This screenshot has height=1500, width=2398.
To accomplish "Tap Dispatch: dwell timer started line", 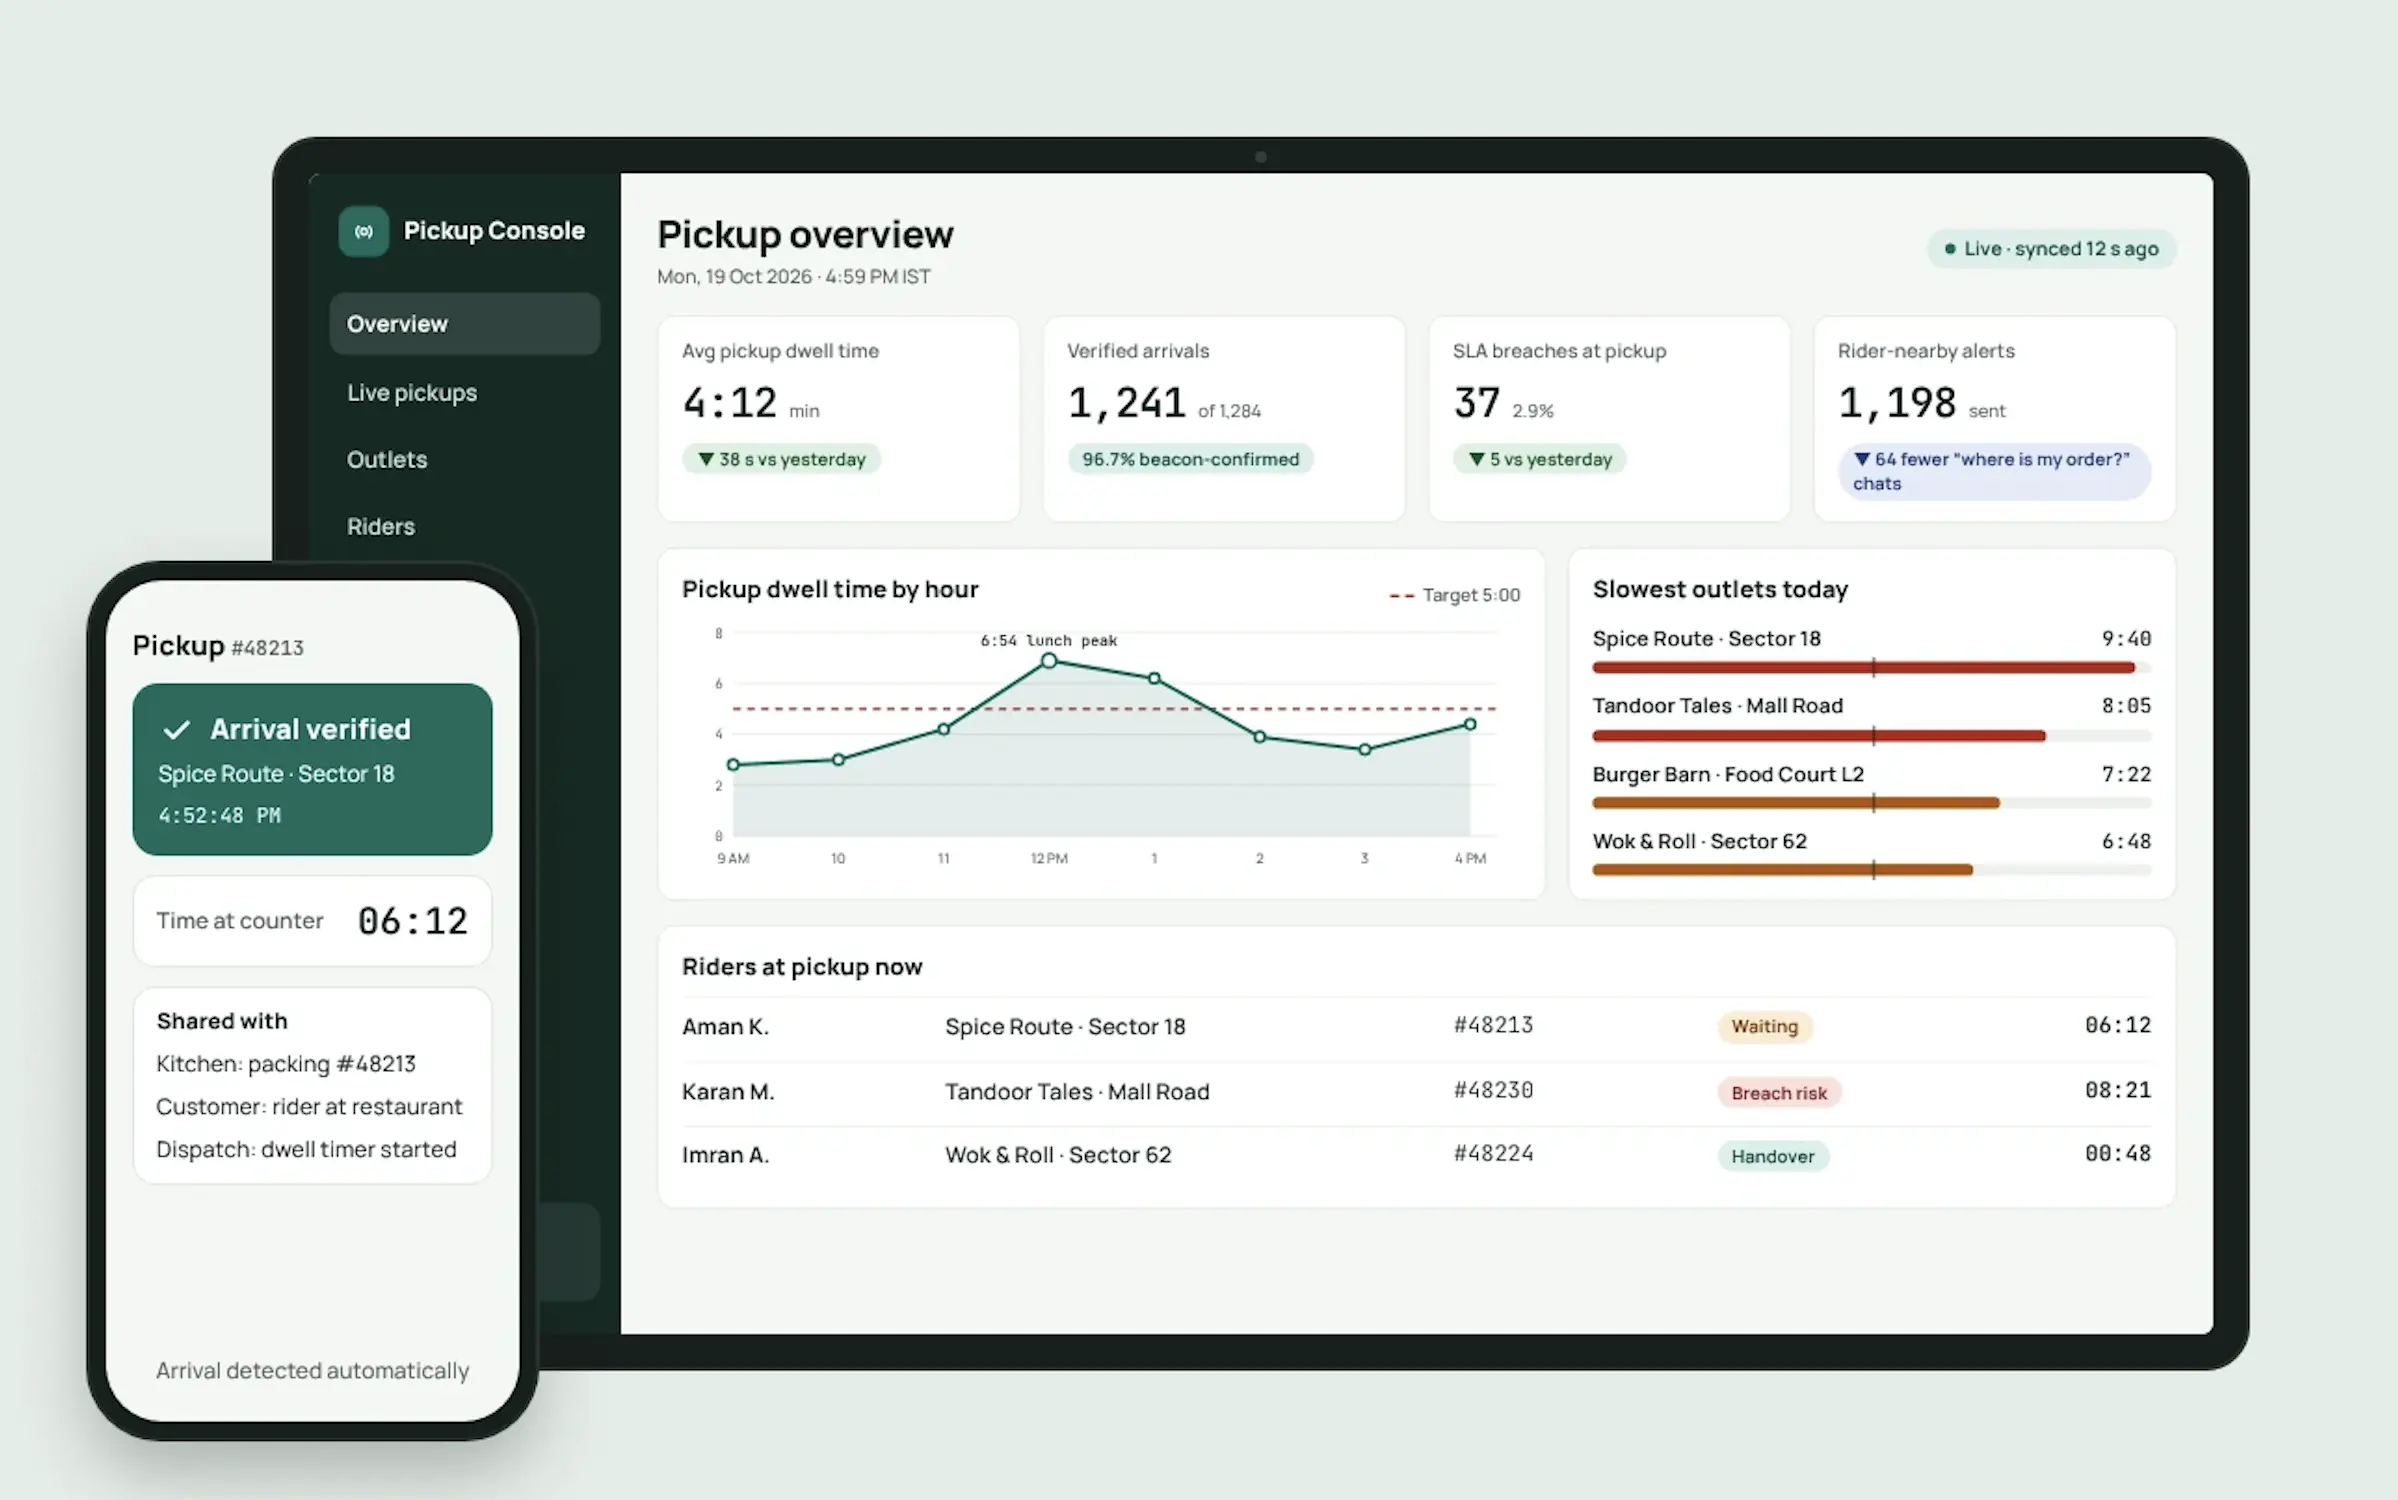I will click(x=306, y=1150).
